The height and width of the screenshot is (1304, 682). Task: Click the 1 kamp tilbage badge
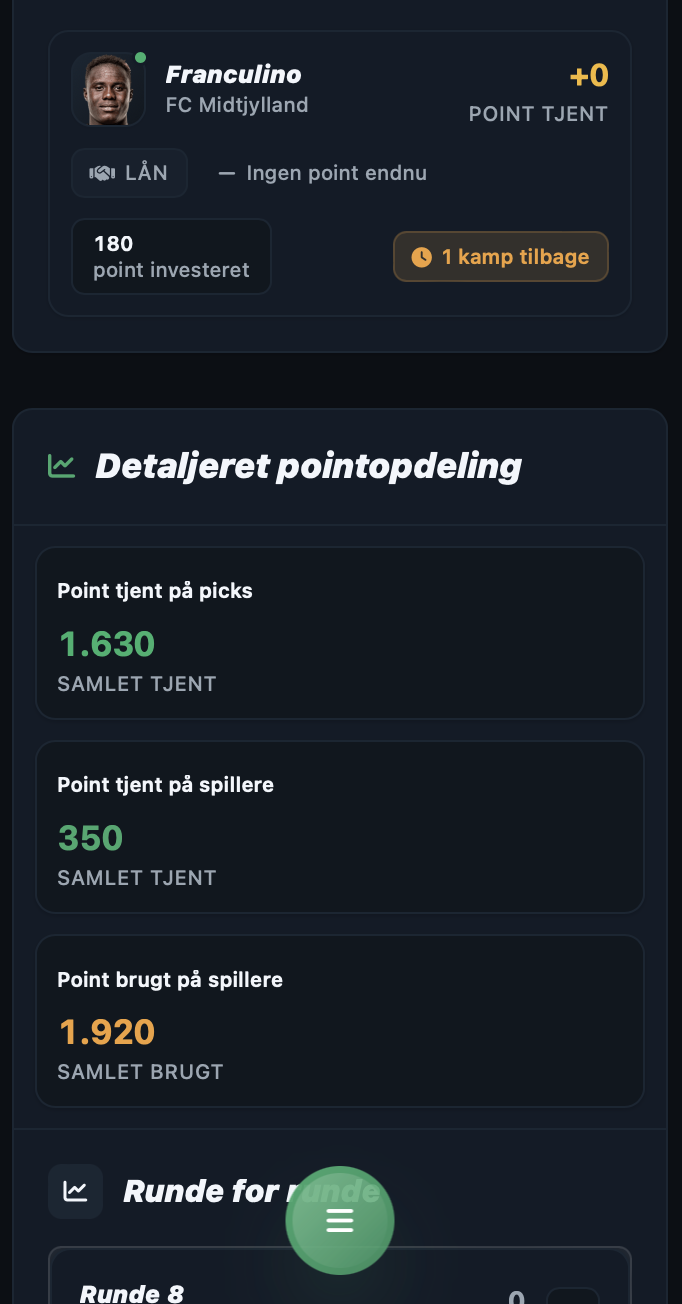tap(501, 257)
